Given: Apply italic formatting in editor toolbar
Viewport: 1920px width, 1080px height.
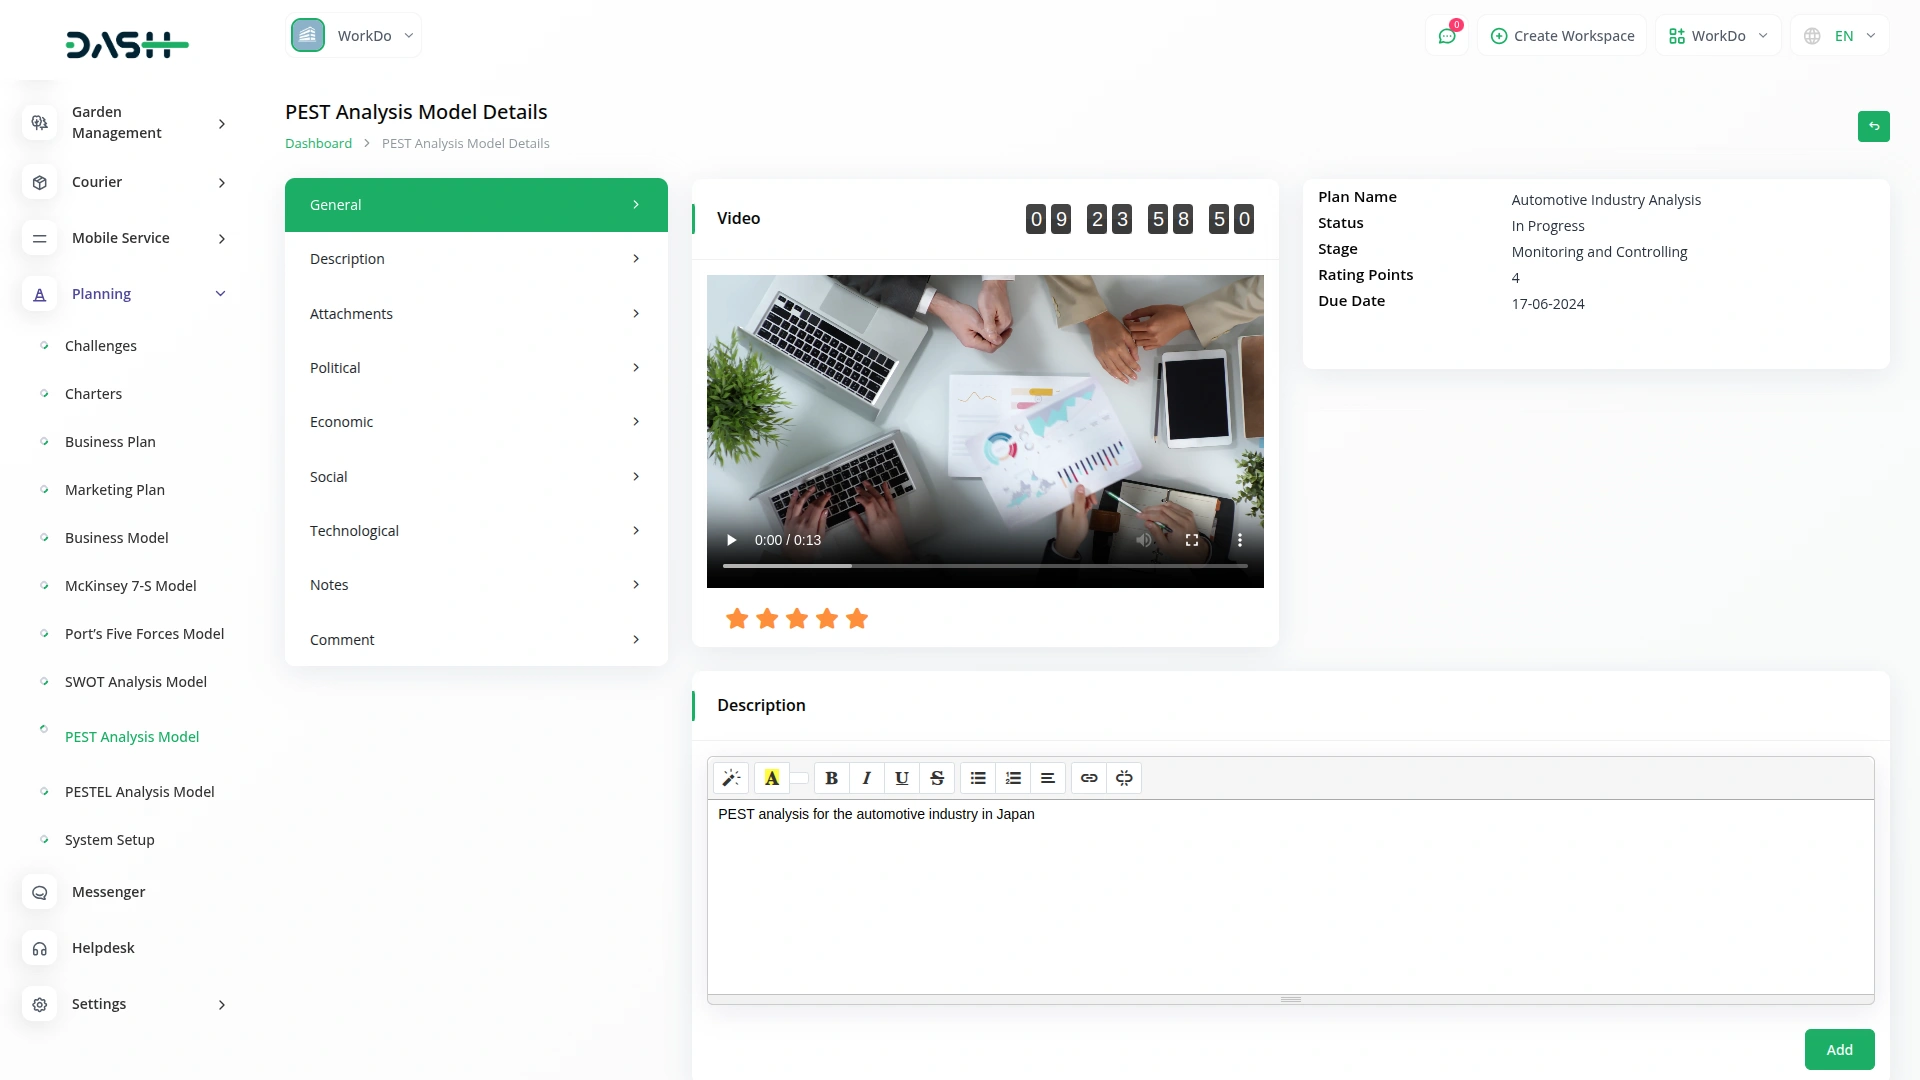Looking at the screenshot, I should (x=866, y=778).
